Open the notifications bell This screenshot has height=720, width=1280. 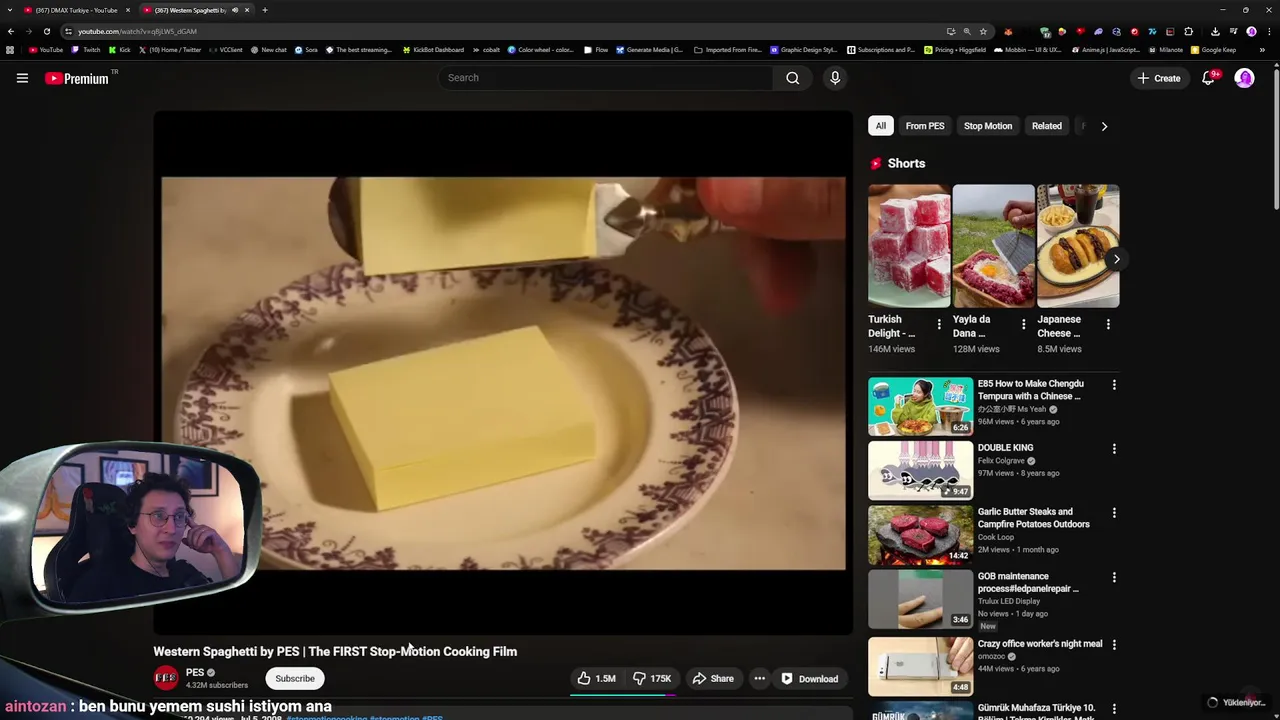point(1208,78)
